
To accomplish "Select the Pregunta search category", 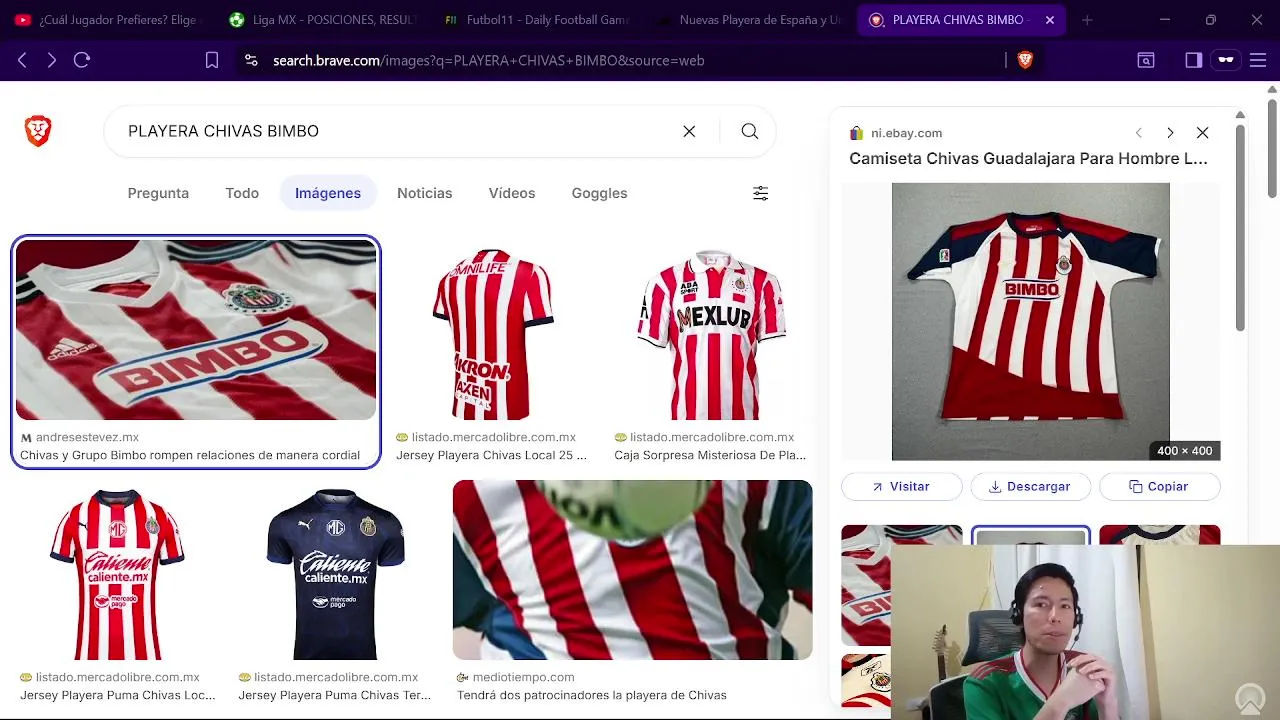I will (158, 193).
